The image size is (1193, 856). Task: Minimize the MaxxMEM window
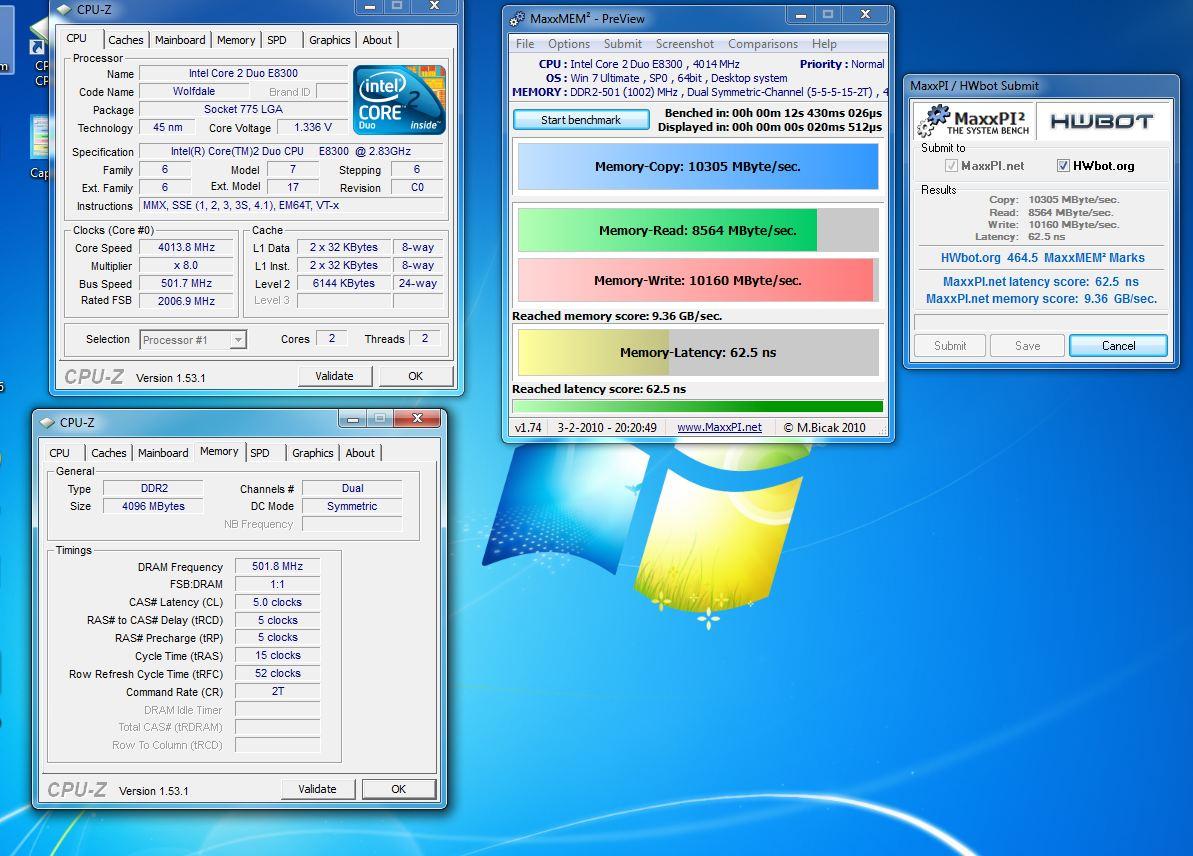pos(801,14)
